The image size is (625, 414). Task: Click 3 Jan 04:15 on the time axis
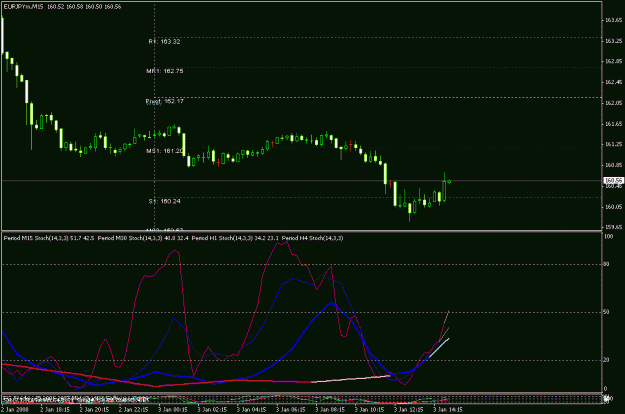click(251, 410)
